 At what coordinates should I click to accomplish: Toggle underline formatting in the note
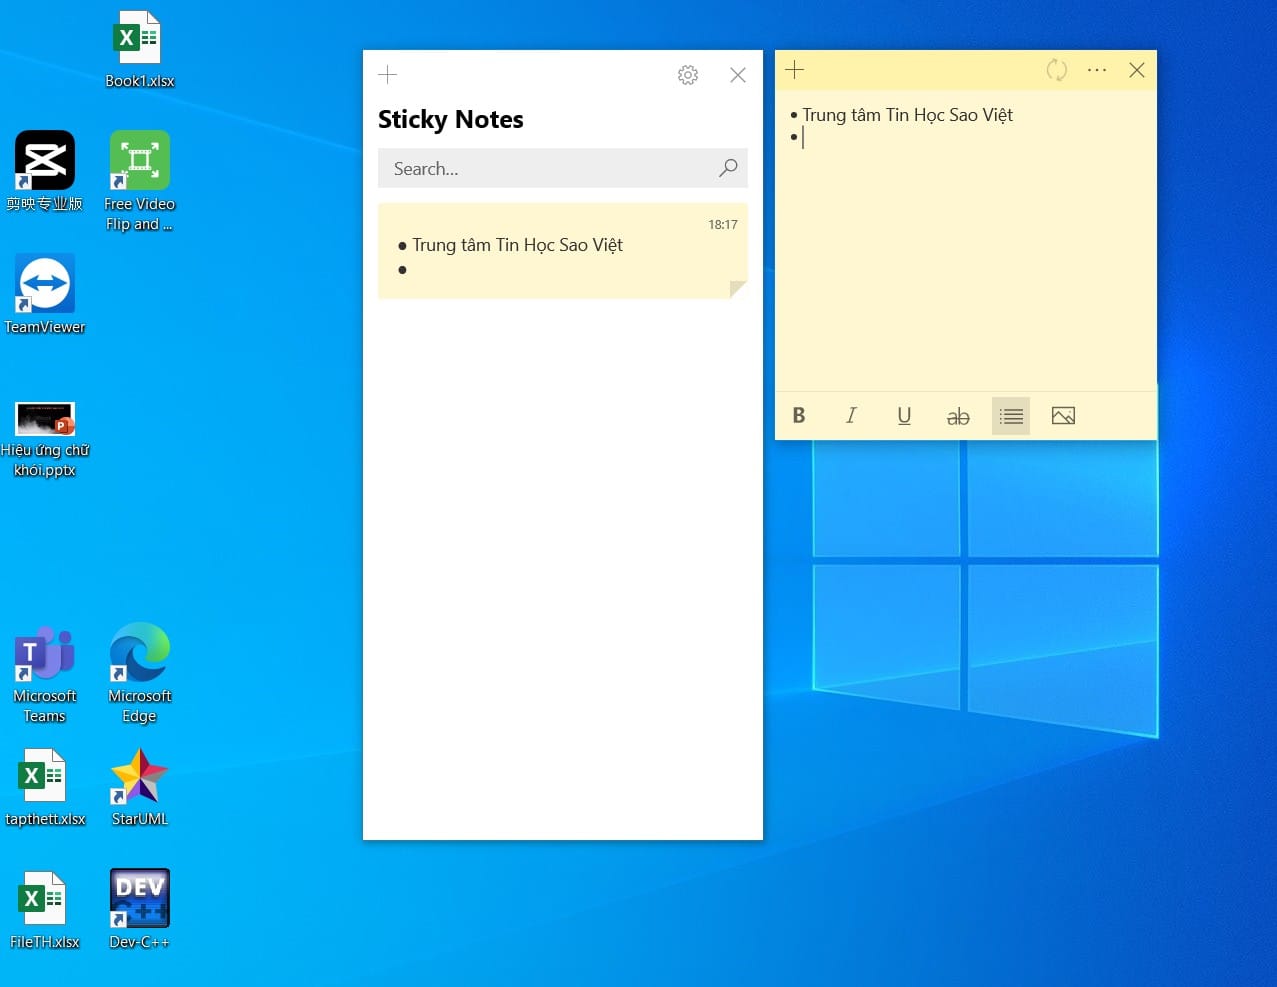tap(904, 416)
